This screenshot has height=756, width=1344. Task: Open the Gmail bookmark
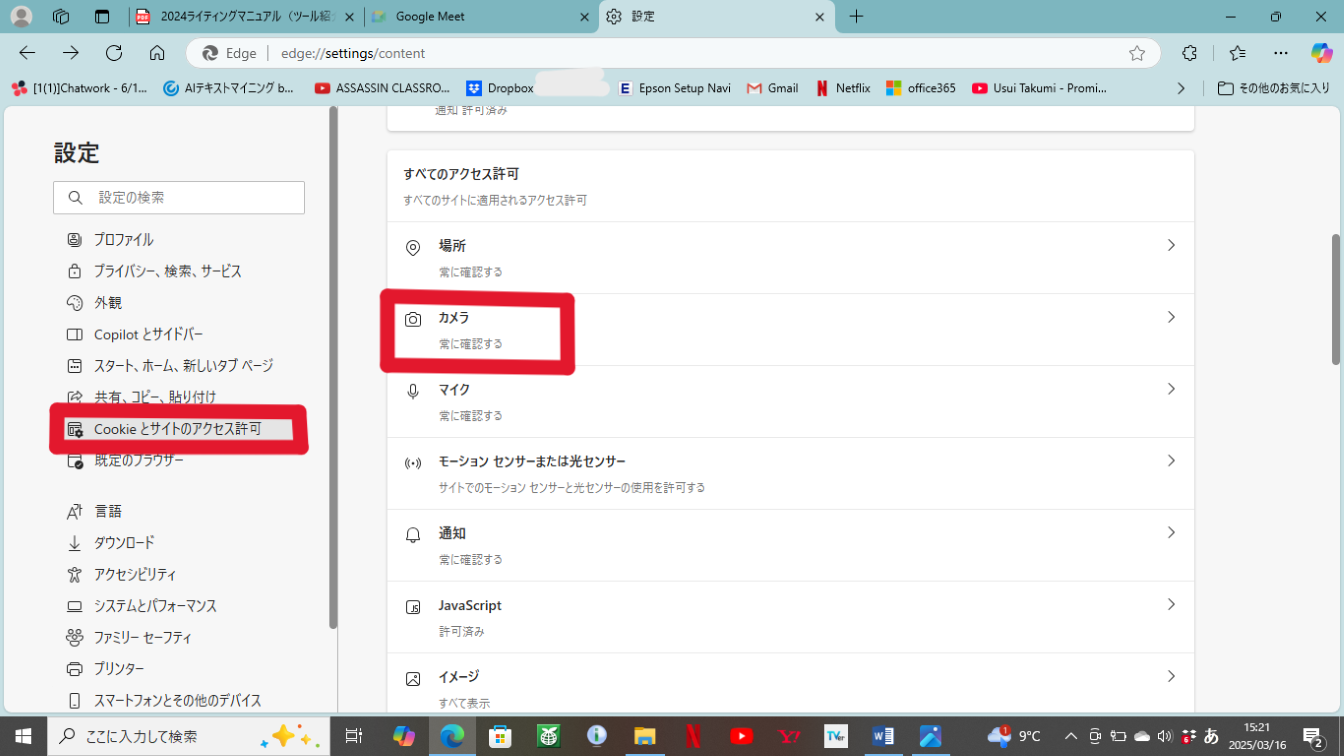pyautogui.click(x=772, y=88)
